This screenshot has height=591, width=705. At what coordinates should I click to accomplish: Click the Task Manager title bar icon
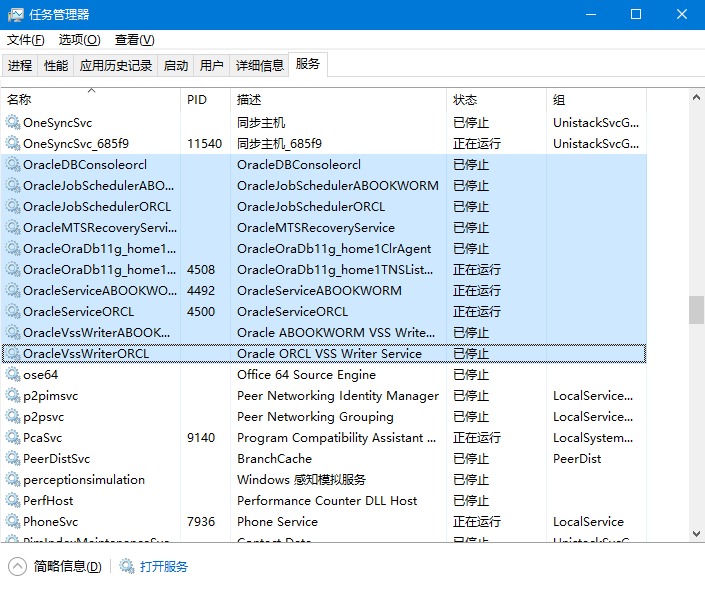click(15, 15)
